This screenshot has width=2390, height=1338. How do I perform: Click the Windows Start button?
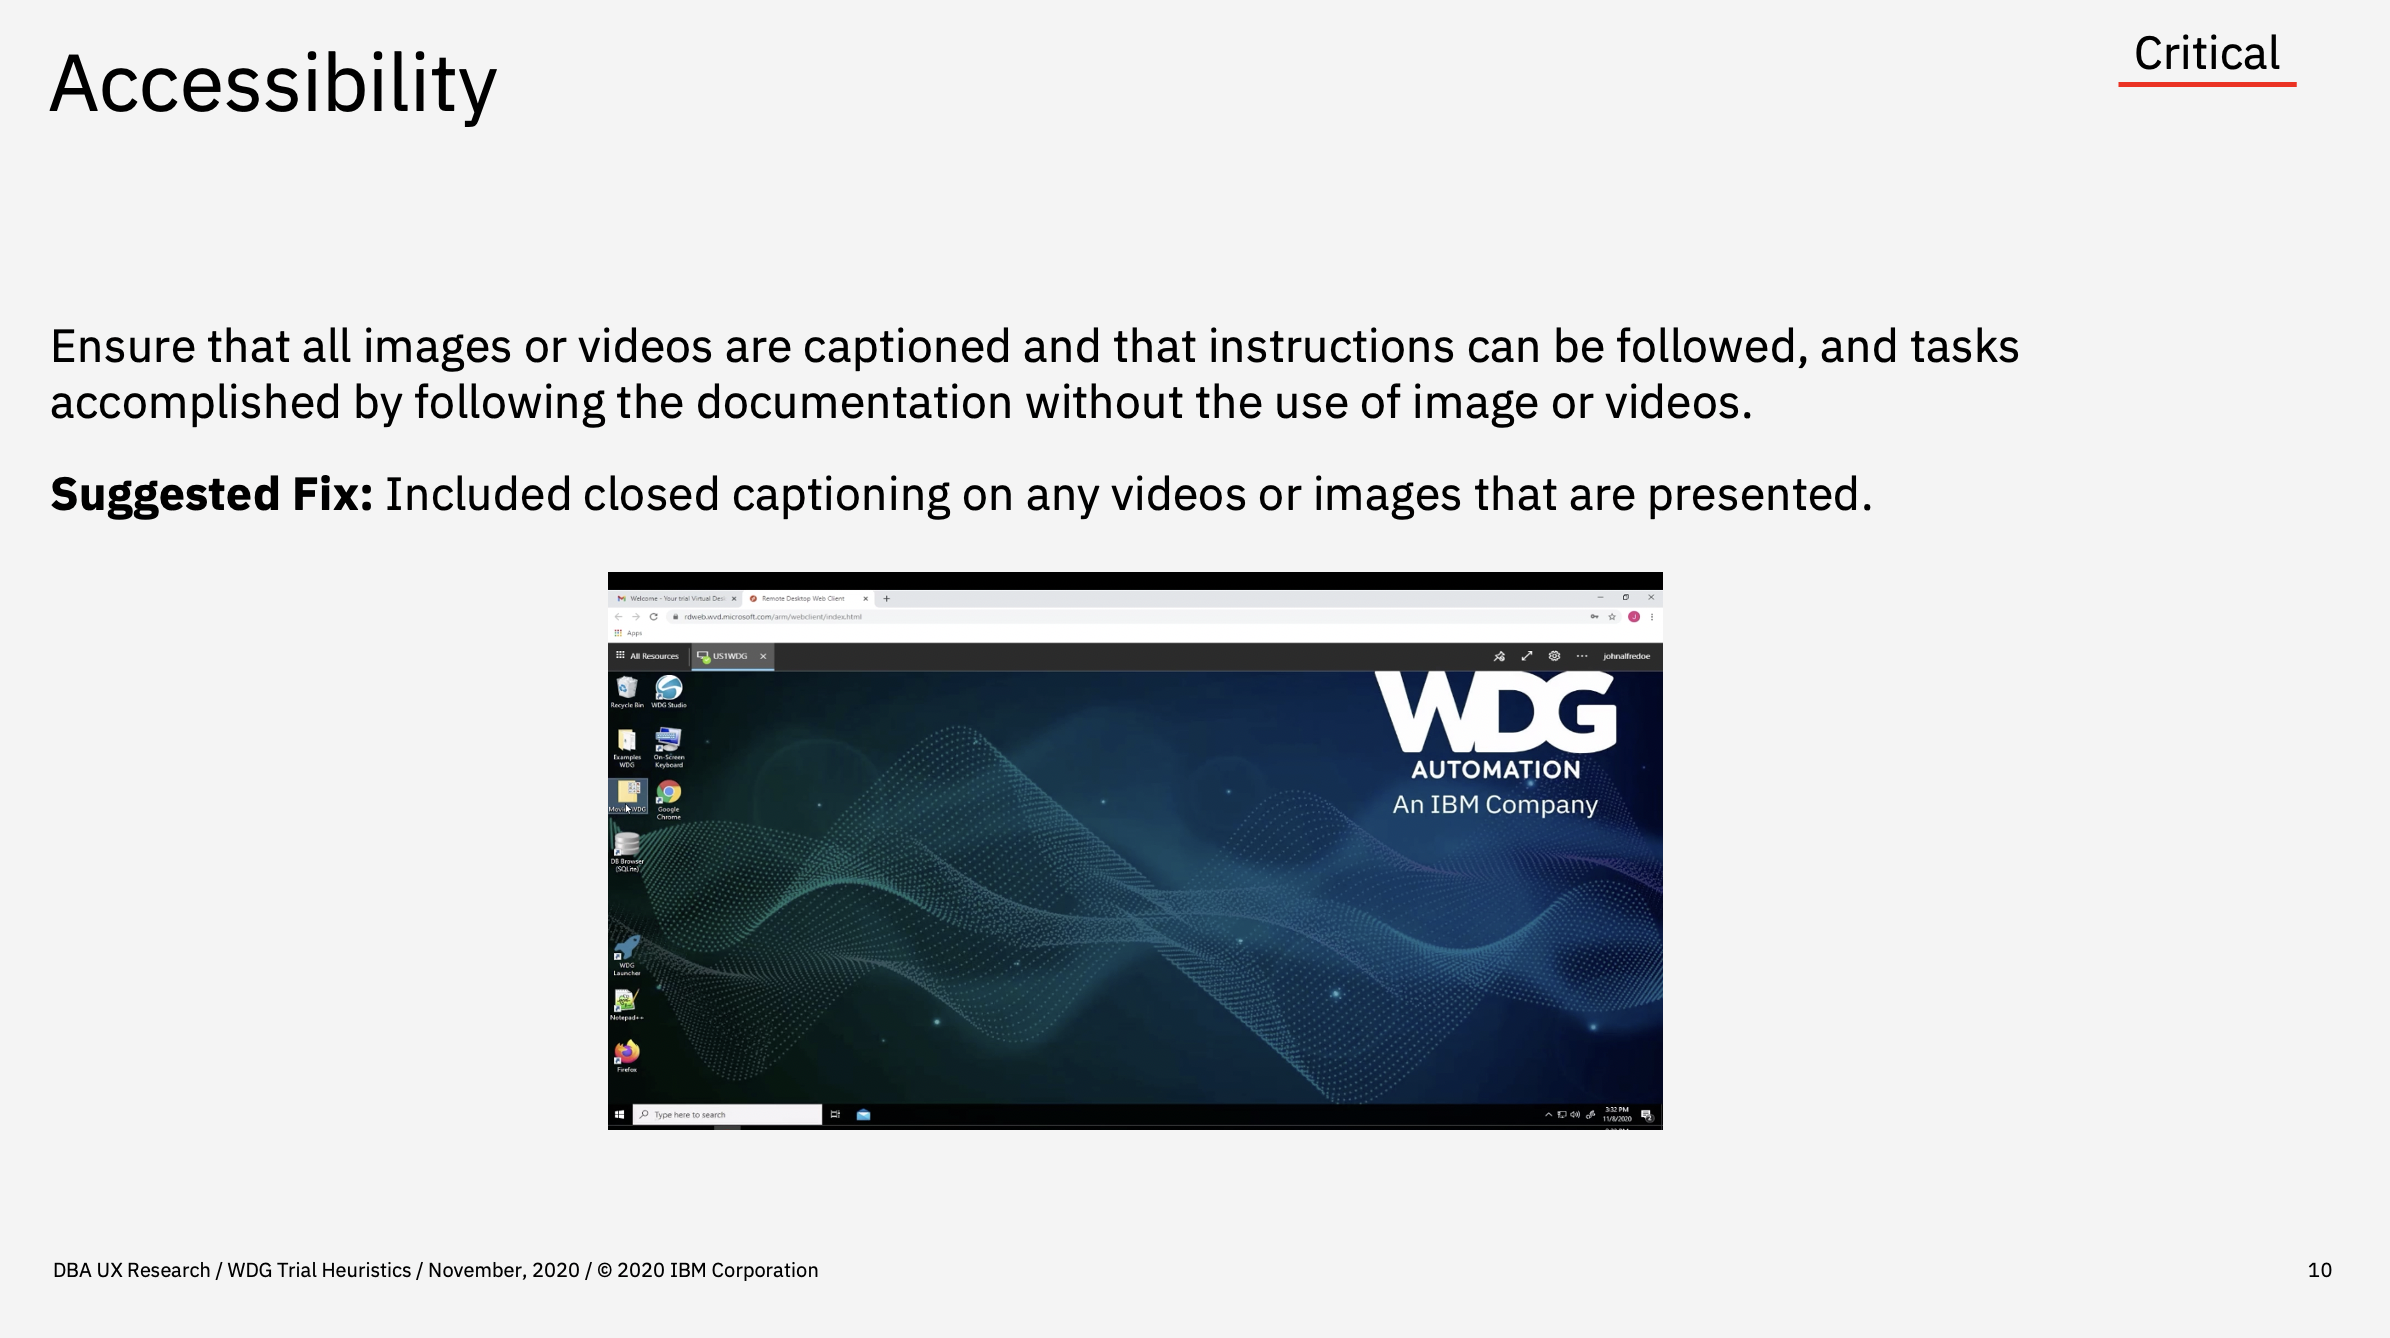click(x=619, y=1114)
